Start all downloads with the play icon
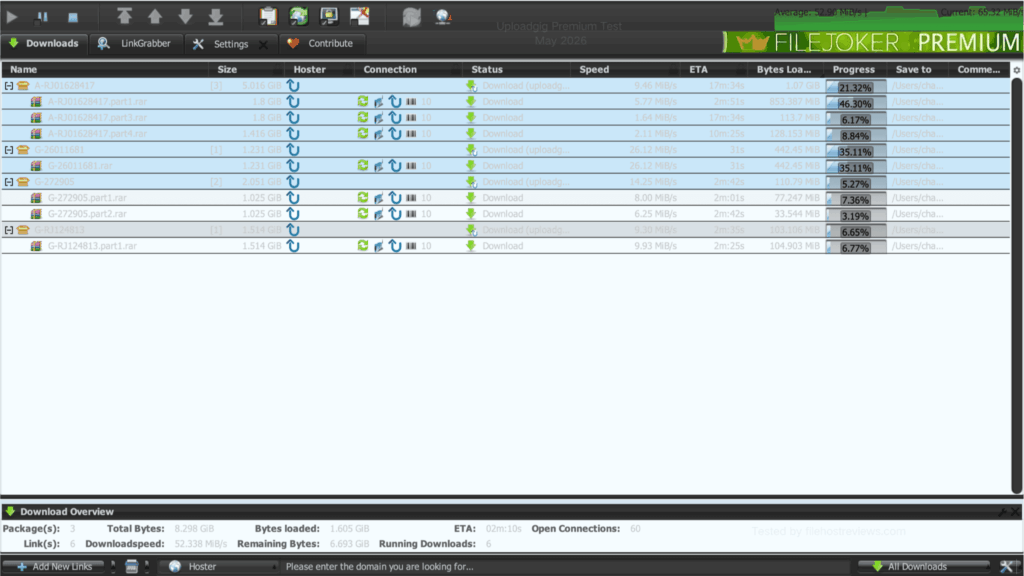This screenshot has width=1024, height=576. pos(12,16)
